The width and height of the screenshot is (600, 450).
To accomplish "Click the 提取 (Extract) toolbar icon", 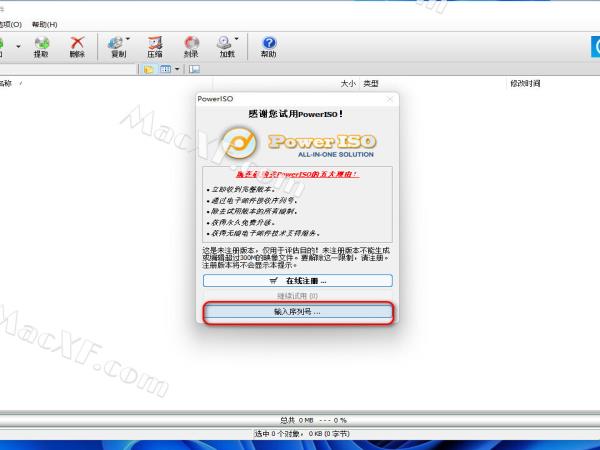I will [x=41, y=43].
